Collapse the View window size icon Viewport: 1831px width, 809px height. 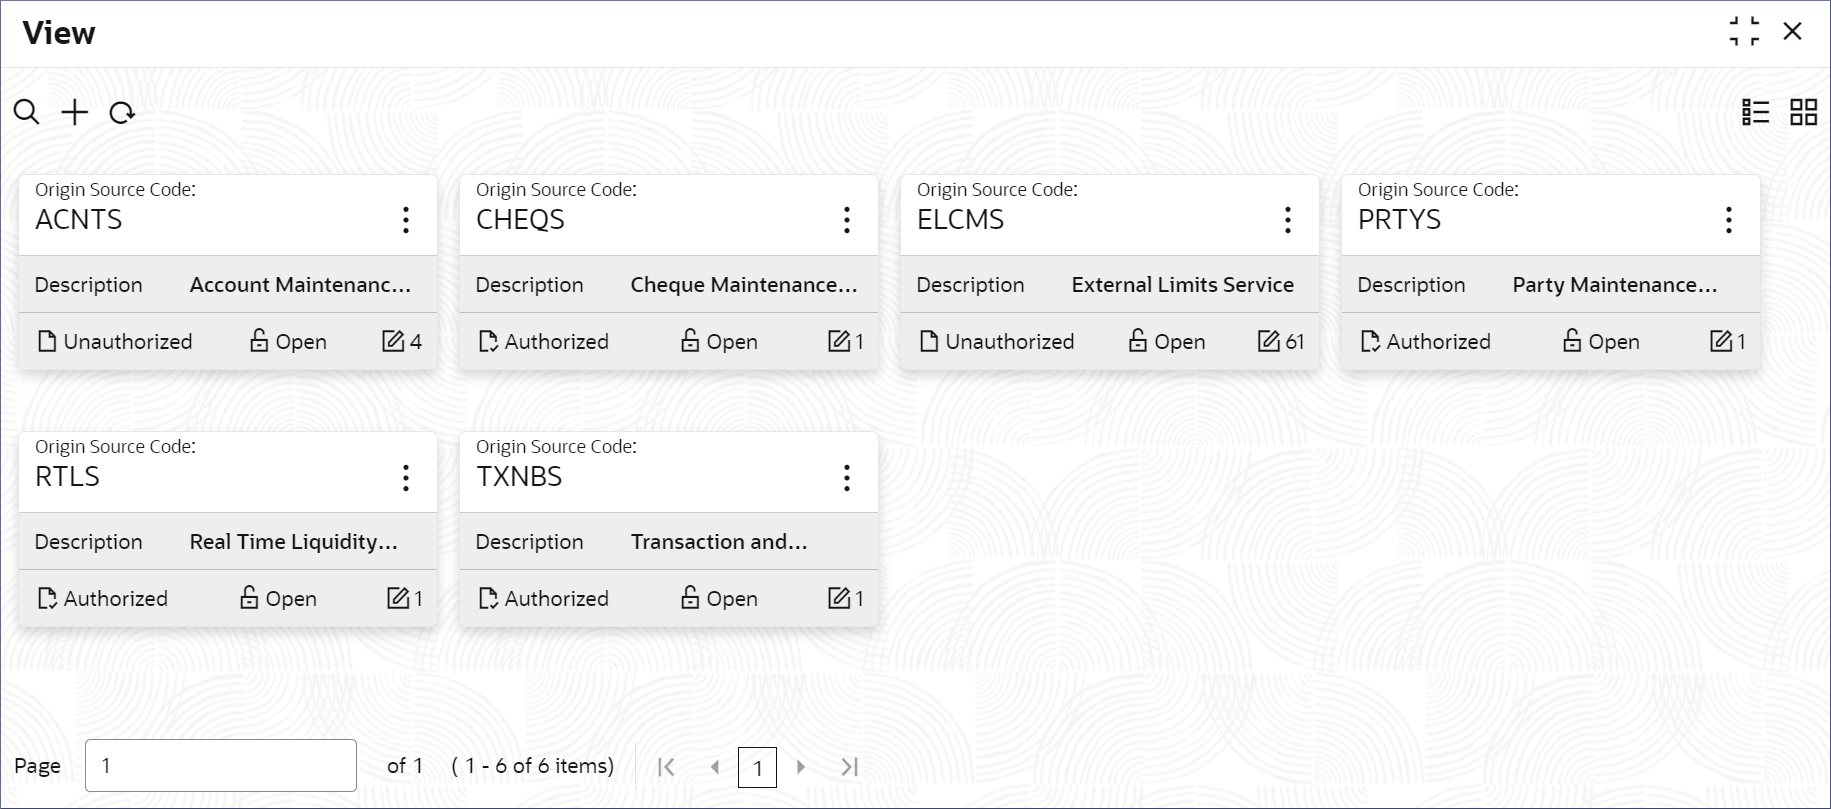pos(1745,32)
